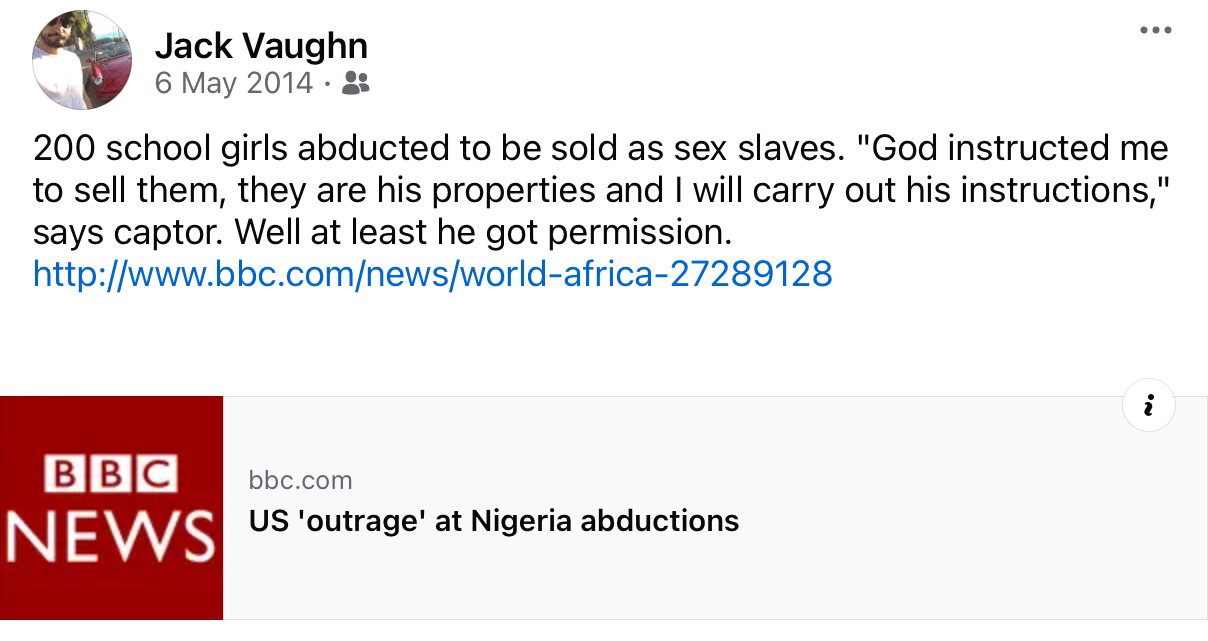The height and width of the screenshot is (641, 1208).
Task: Open the three-dot post options menu
Action: (x=1155, y=30)
